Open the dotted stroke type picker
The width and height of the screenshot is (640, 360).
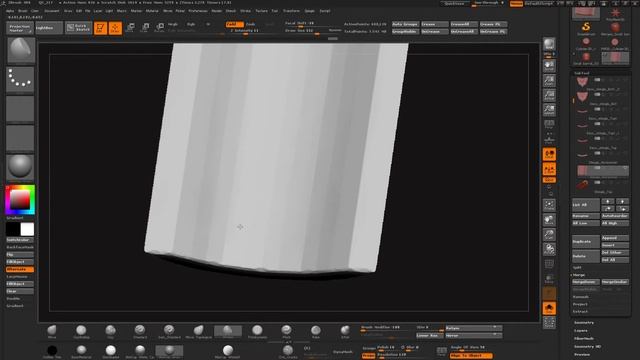pos(20,80)
